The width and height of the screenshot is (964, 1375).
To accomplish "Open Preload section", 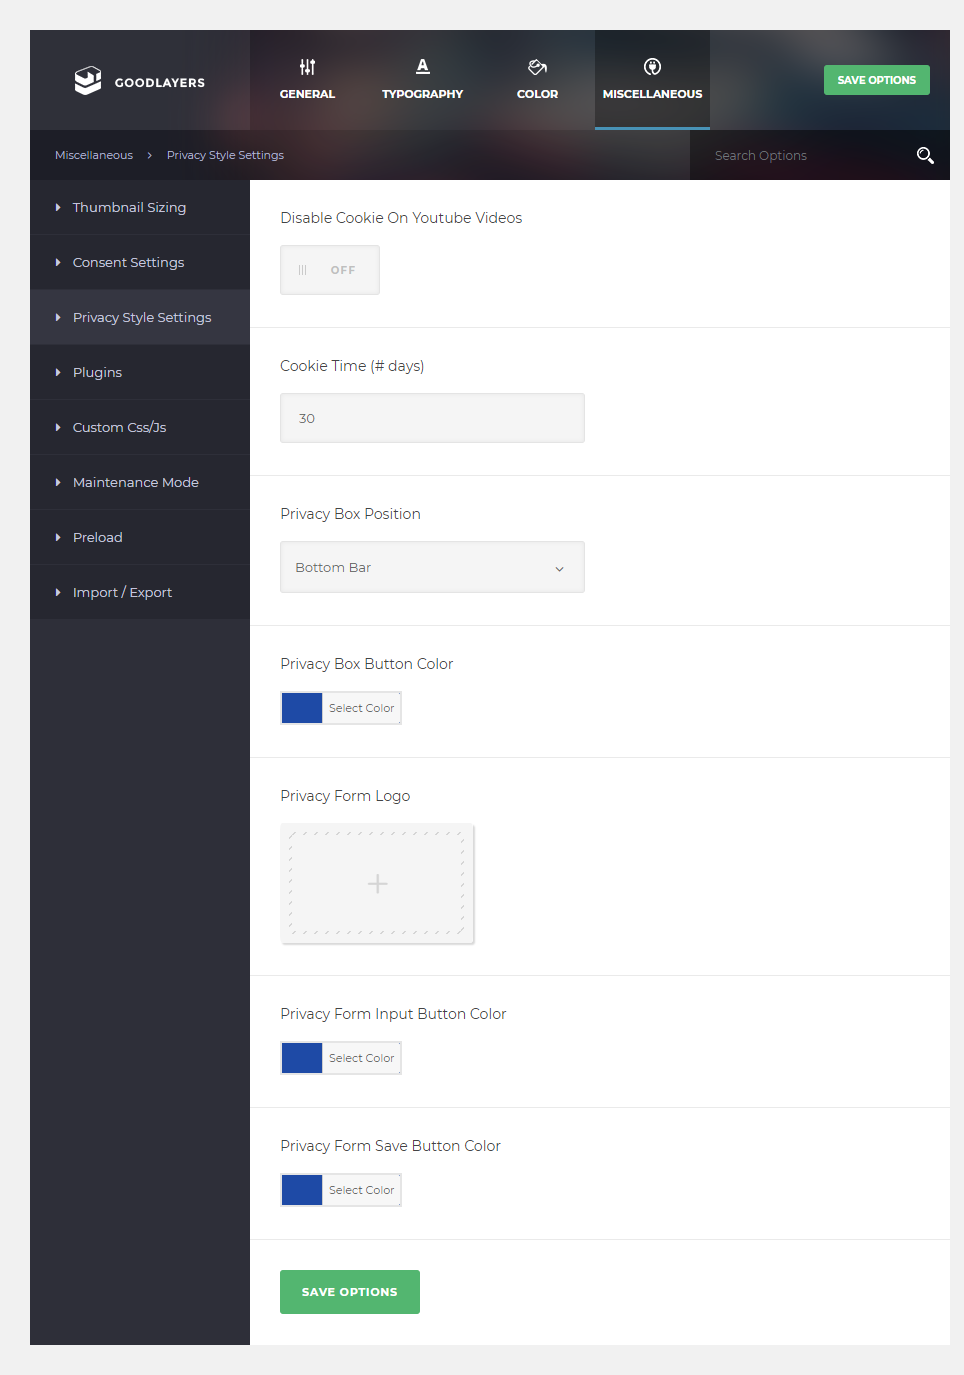I will click(x=140, y=537).
